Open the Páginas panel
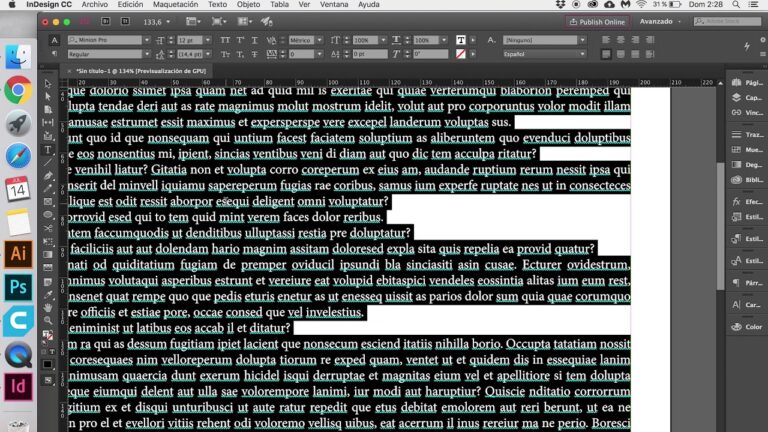The image size is (768, 432). [750, 82]
